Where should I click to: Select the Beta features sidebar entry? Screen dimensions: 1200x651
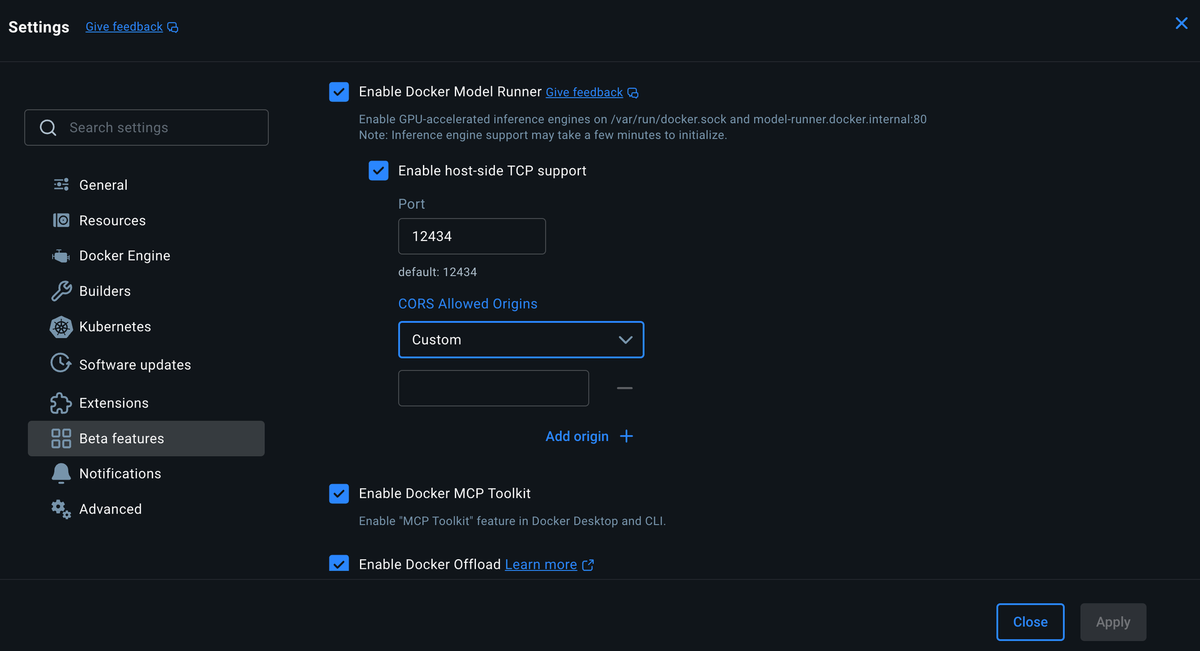coord(120,438)
